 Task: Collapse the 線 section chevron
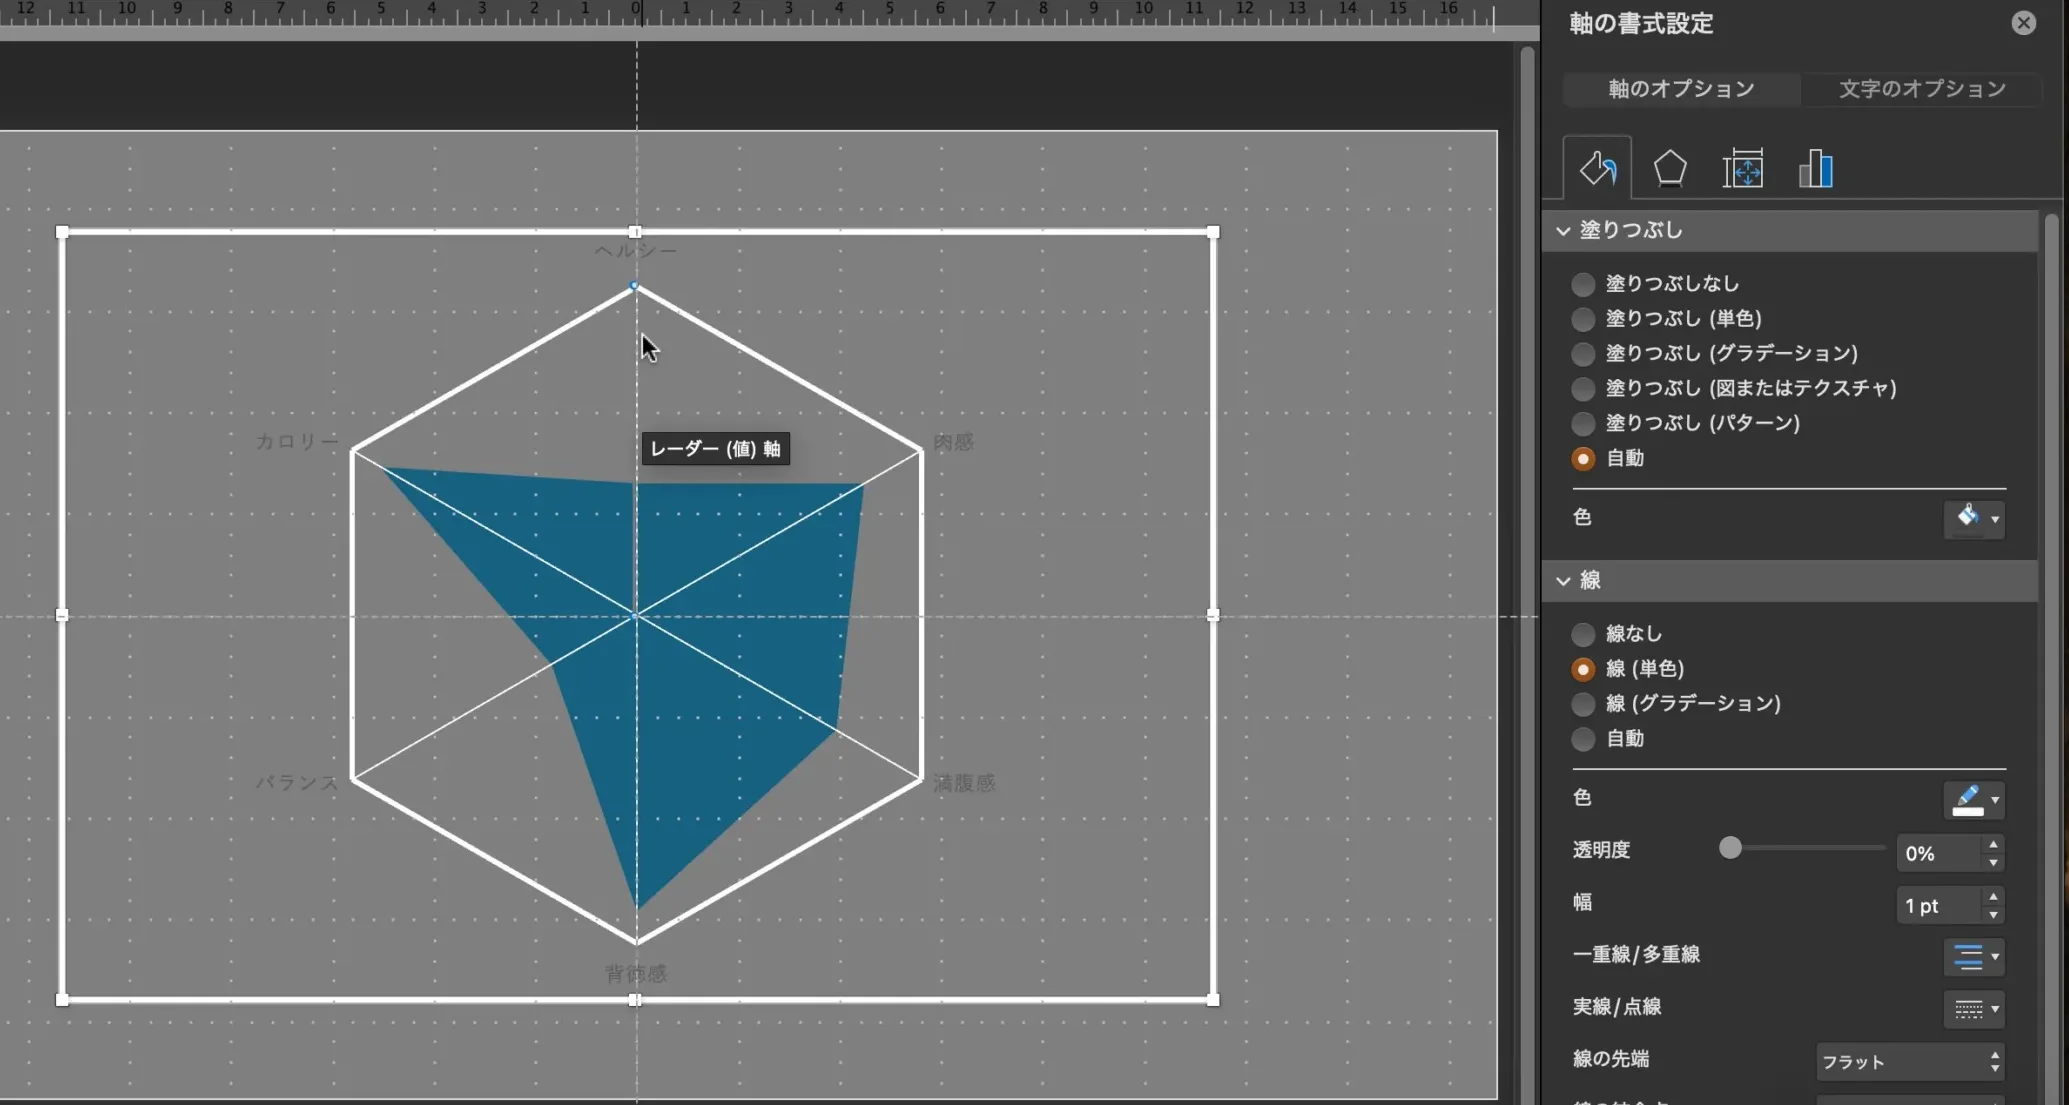pos(1563,581)
